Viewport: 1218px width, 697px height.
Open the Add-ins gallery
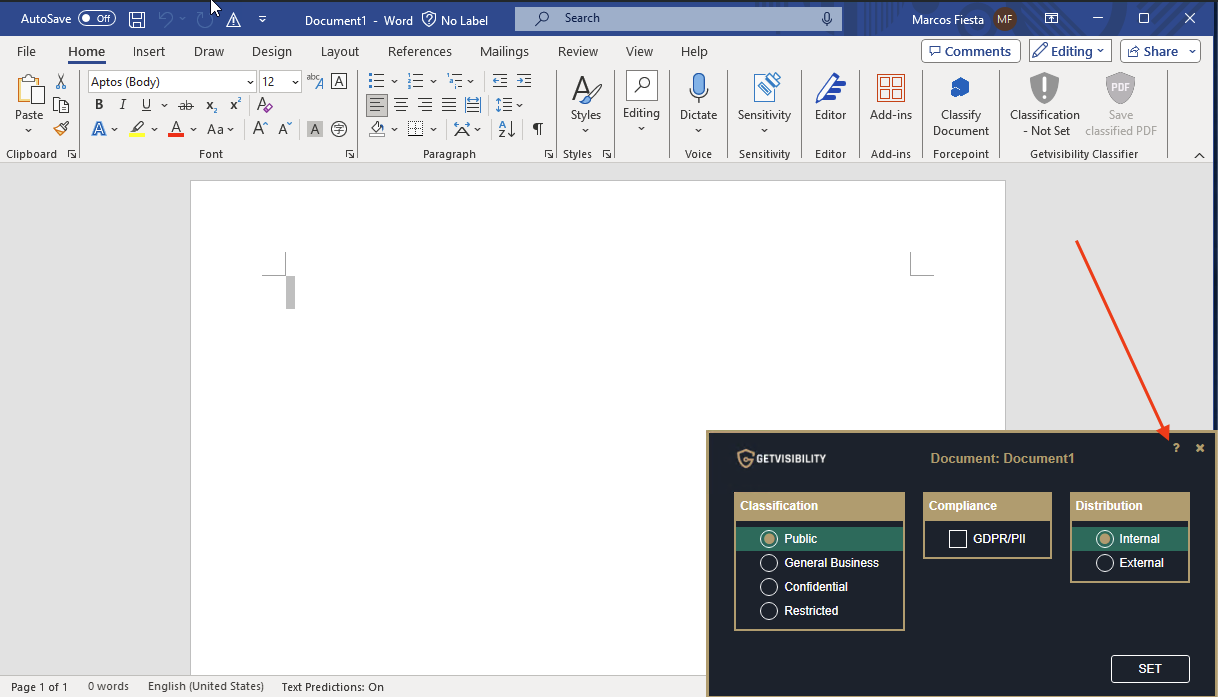tap(890, 98)
